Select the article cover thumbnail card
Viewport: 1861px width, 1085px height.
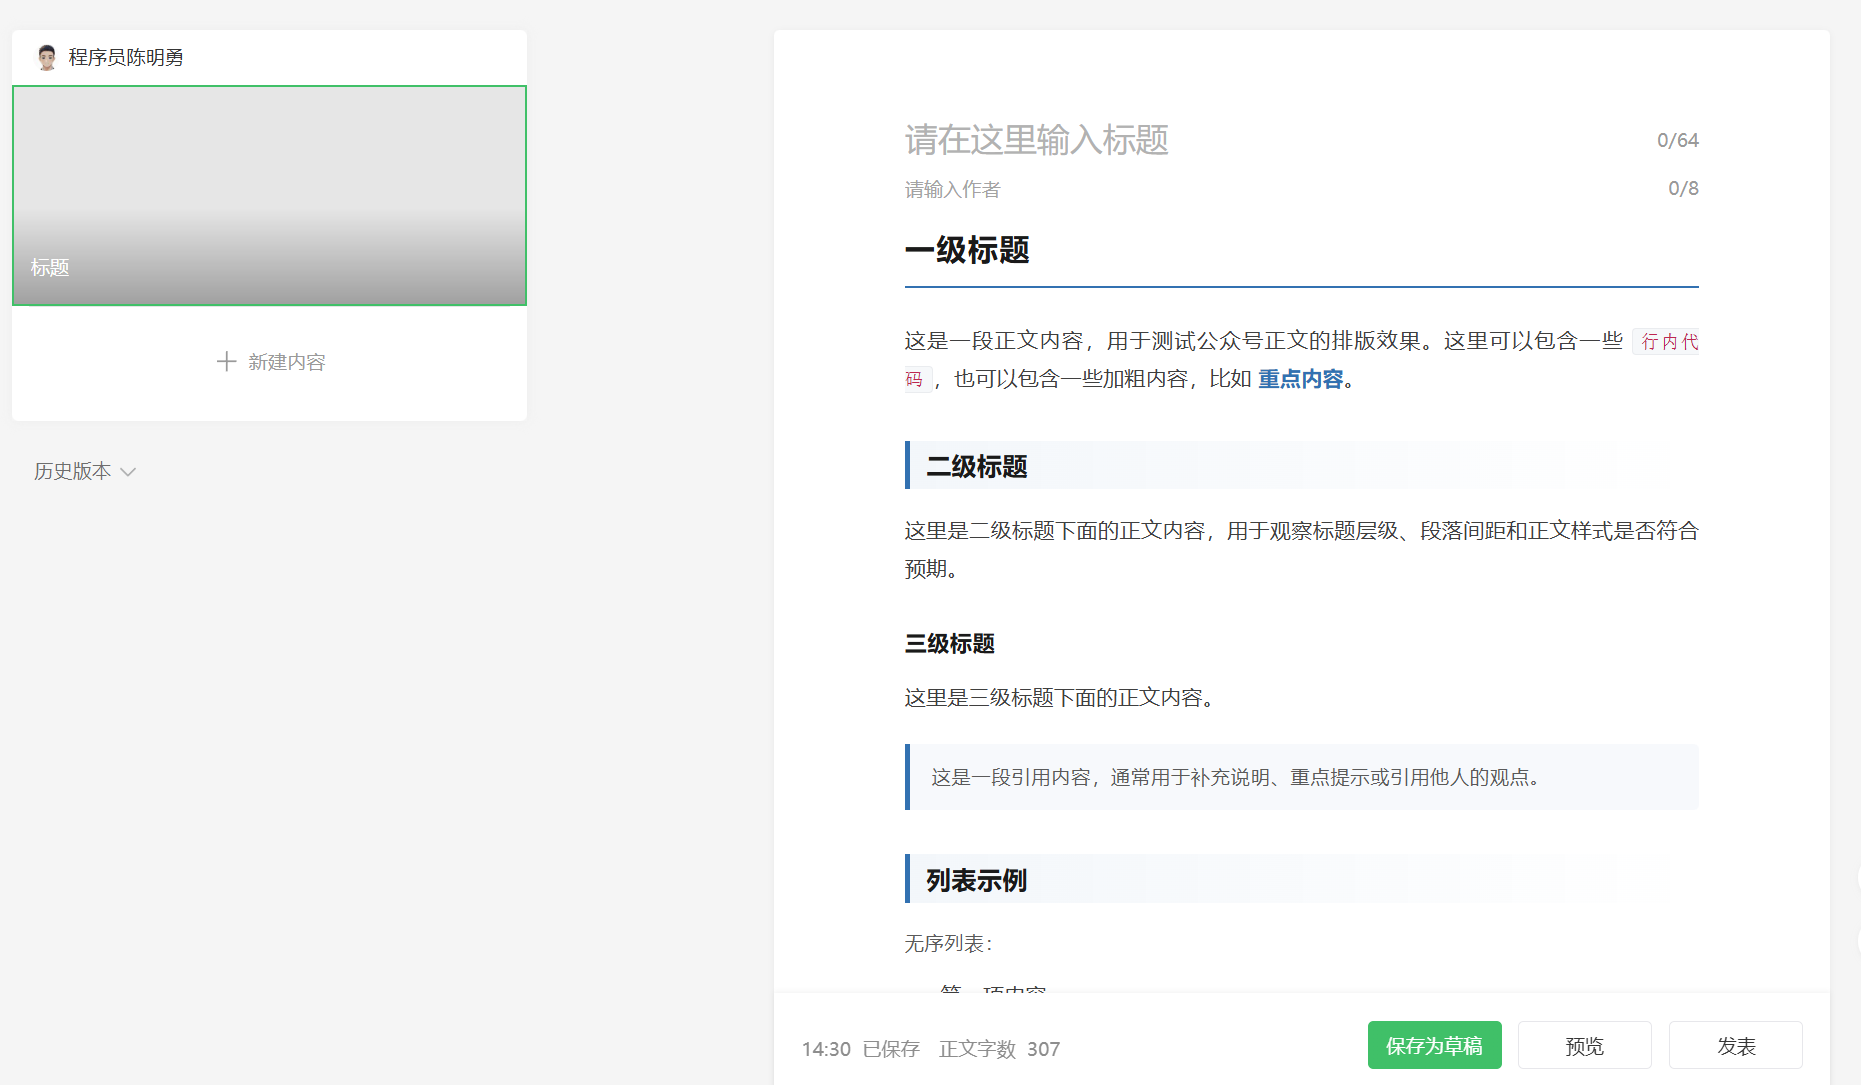pos(269,195)
